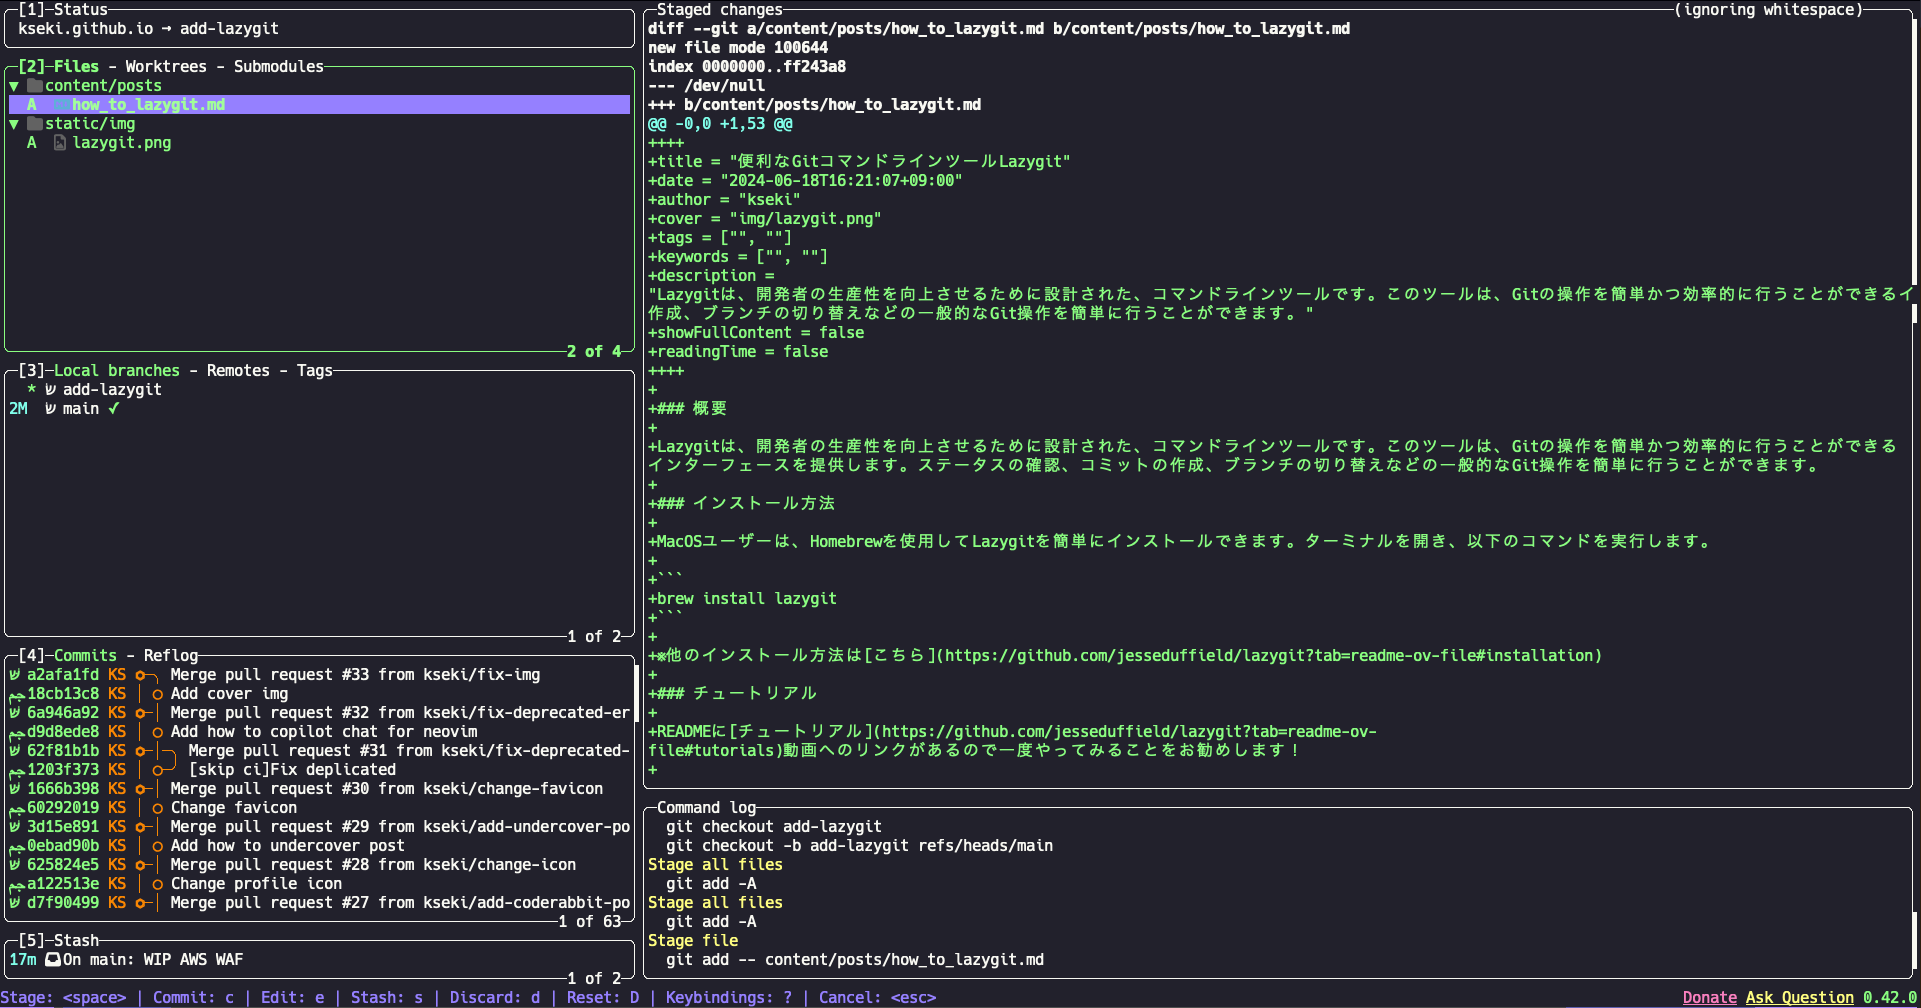Click Cancel: <esc> hint
Viewport: 1921px width, 1008px height.
pos(878,998)
